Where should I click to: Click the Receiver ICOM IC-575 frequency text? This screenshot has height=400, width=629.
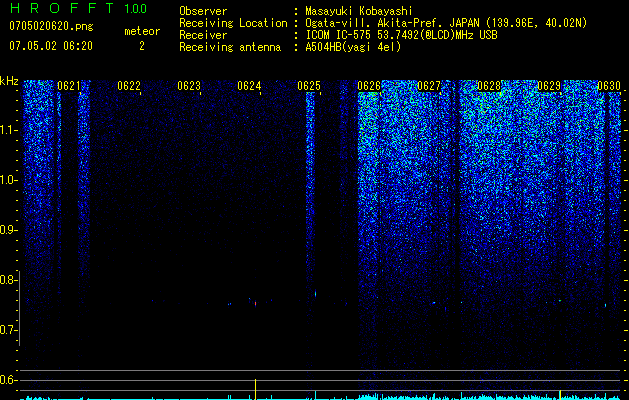coord(401,35)
